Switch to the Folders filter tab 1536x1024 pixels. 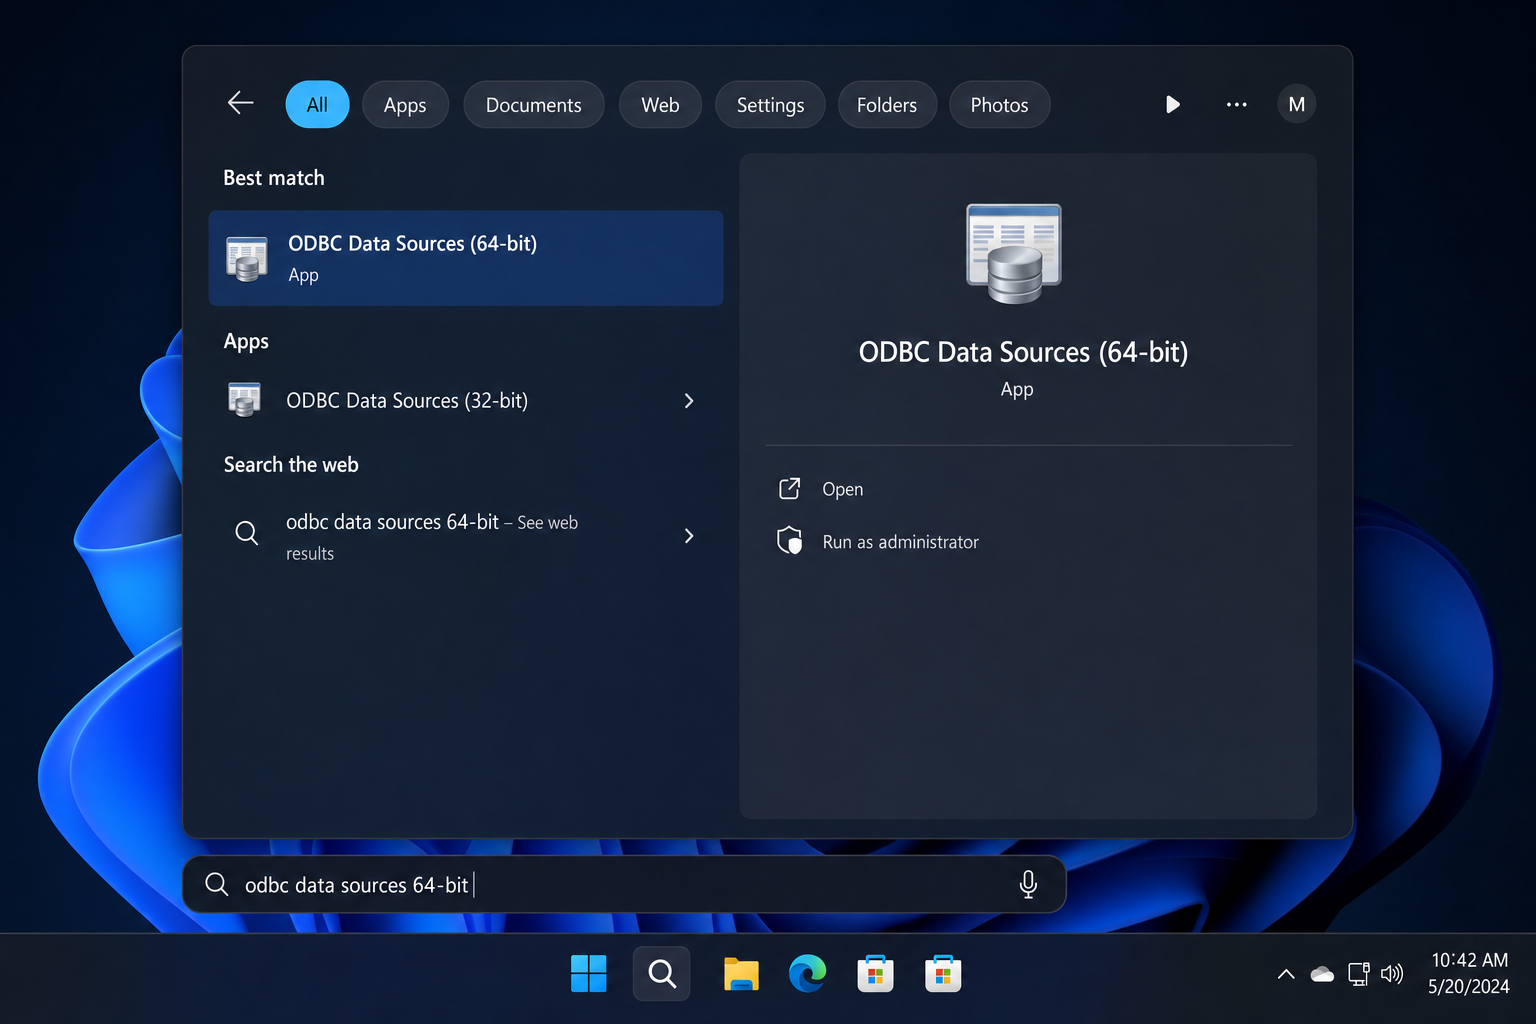coord(887,105)
